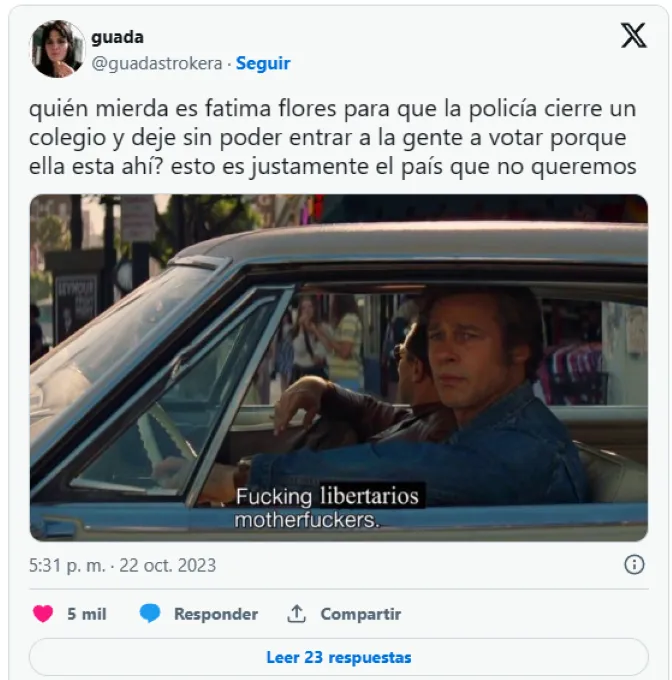Image resolution: width=672 pixels, height=680 pixels.
Task: Open Leer 23 respuestas button
Action: click(339, 657)
